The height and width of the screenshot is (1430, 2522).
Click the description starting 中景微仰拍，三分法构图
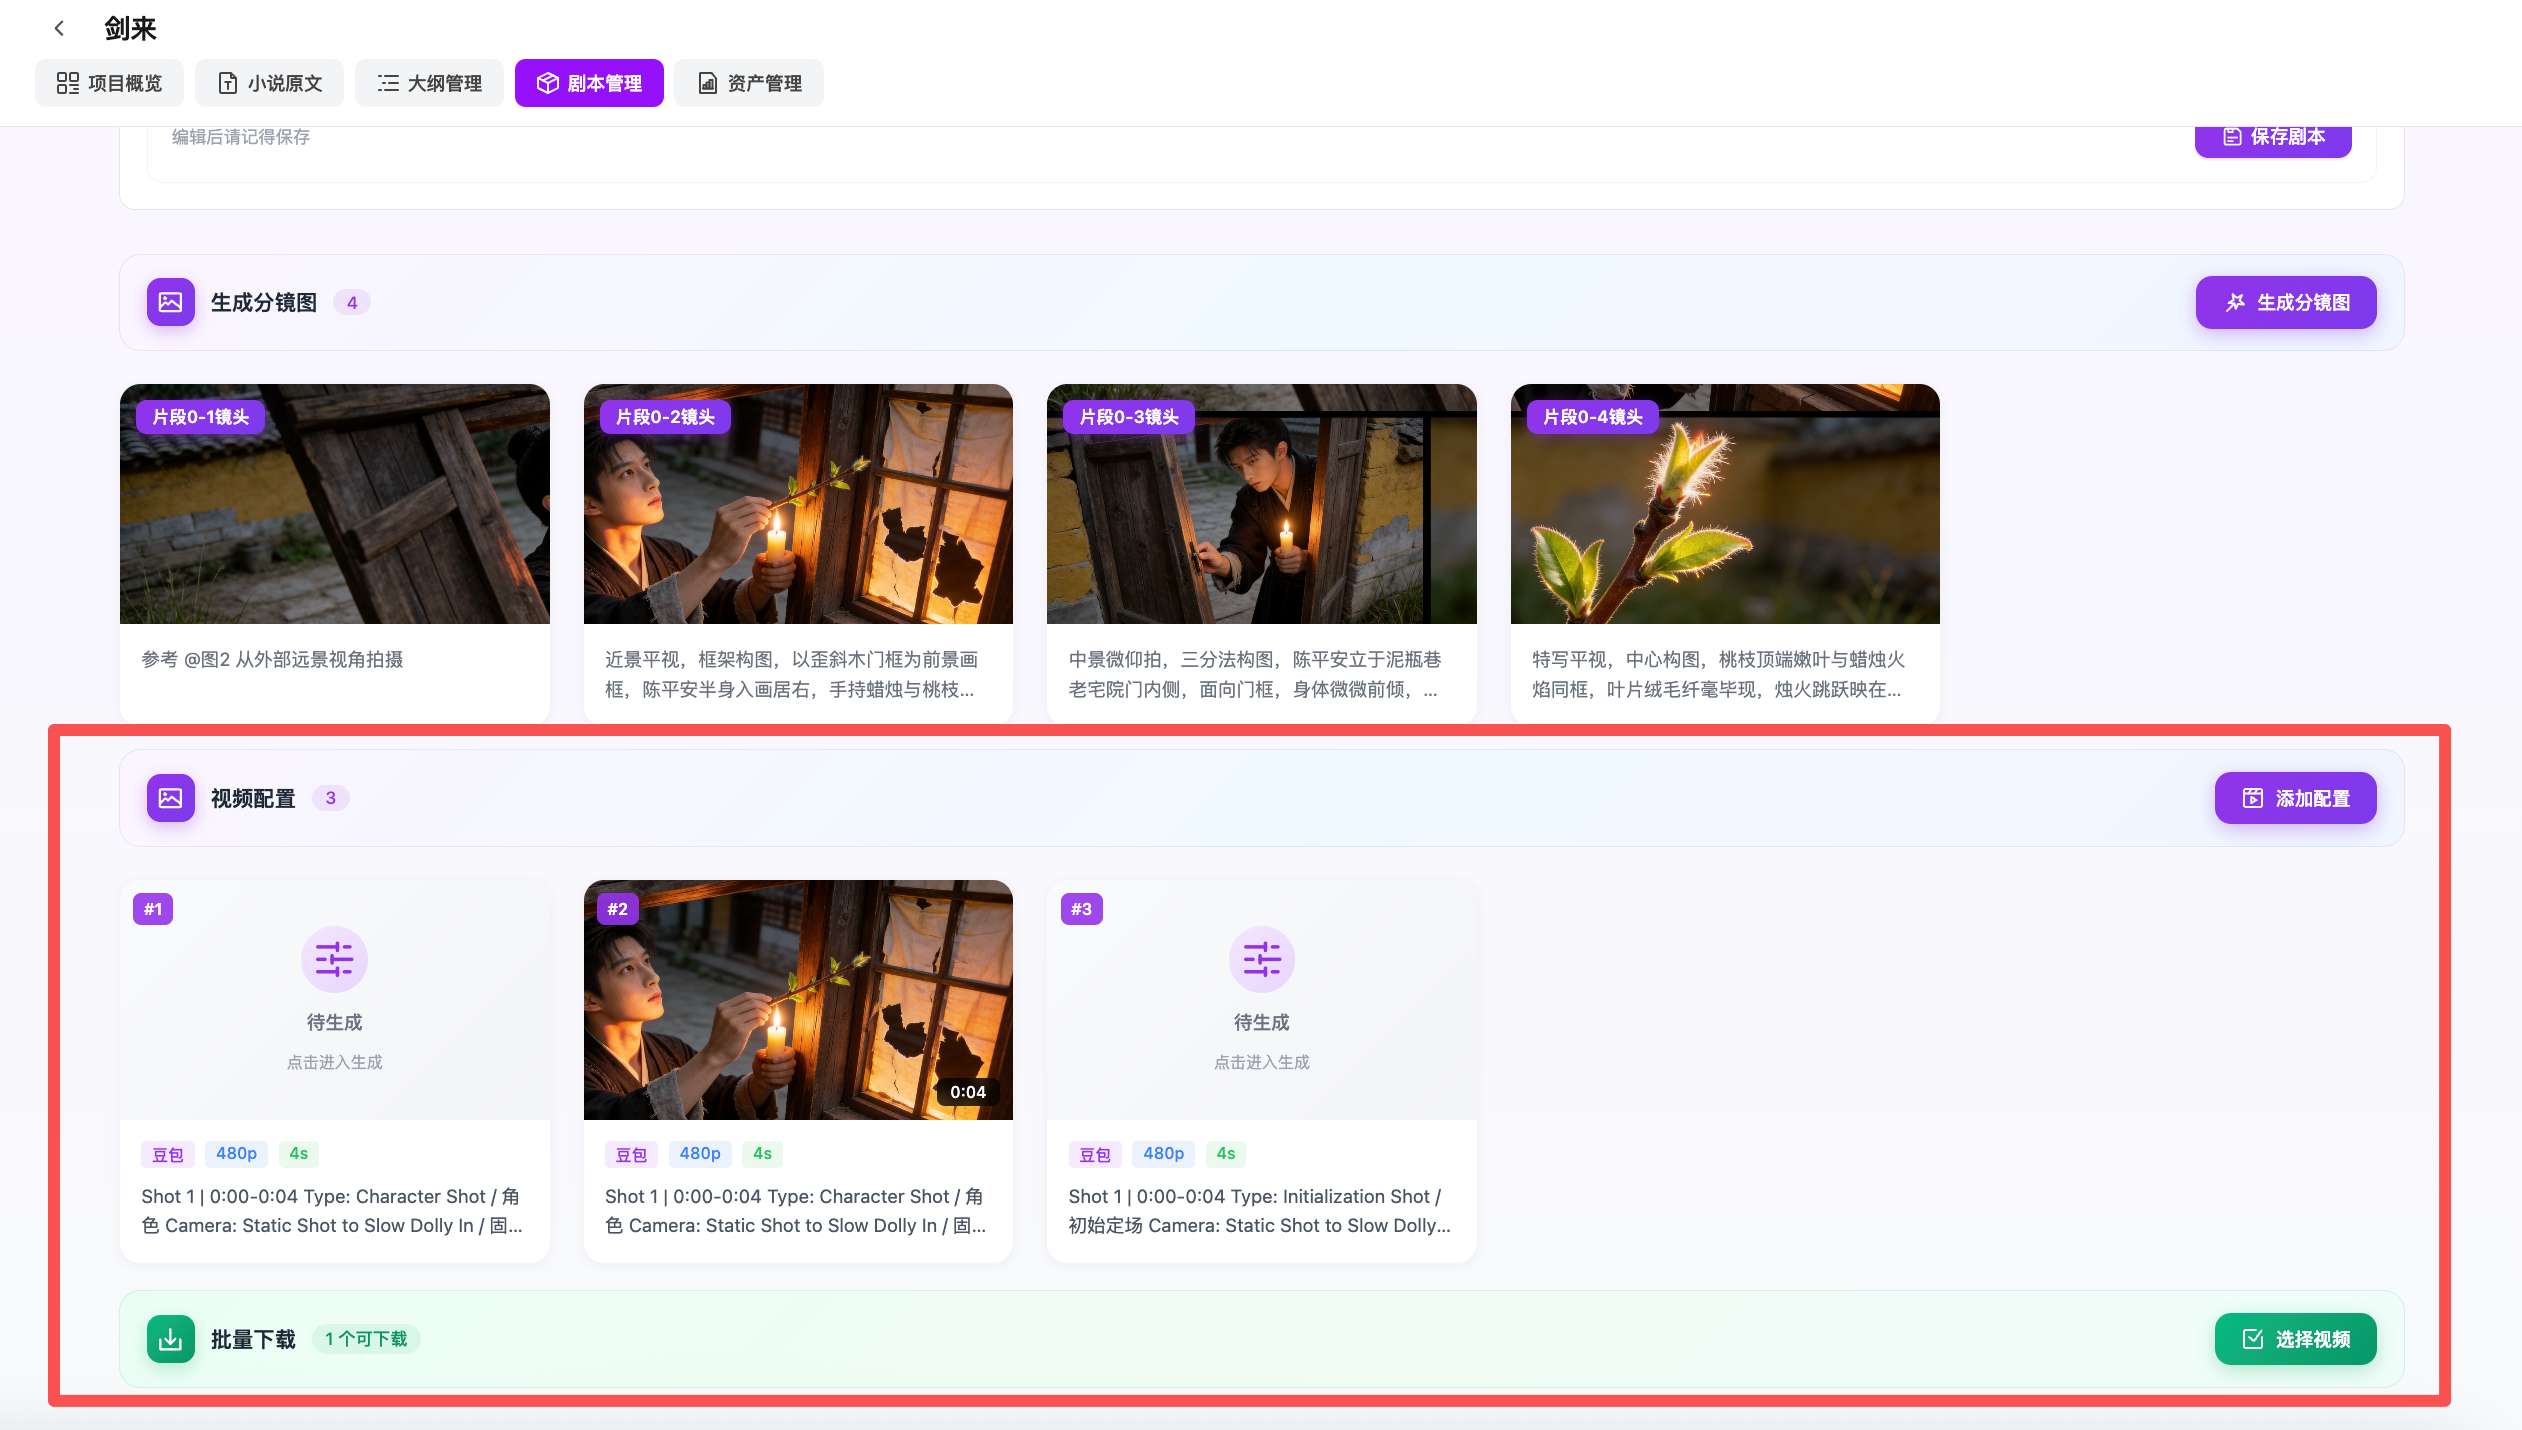tap(1254, 674)
